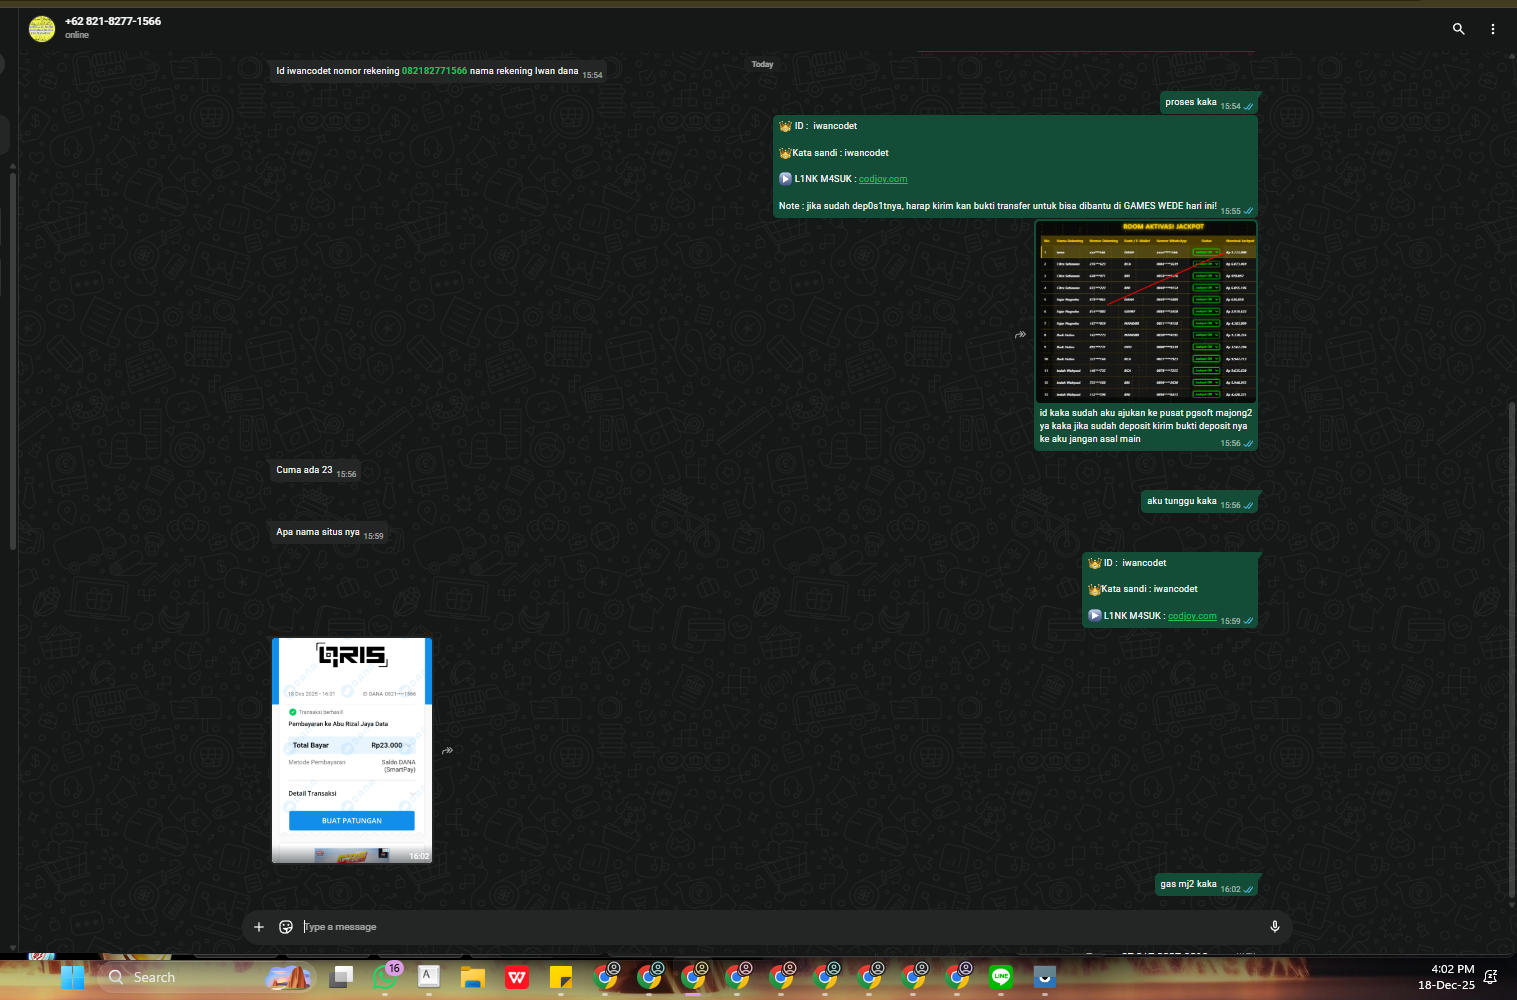Image resolution: width=1517 pixels, height=1000 pixels.
Task: Open Task View from the taskbar
Action: click(342, 977)
